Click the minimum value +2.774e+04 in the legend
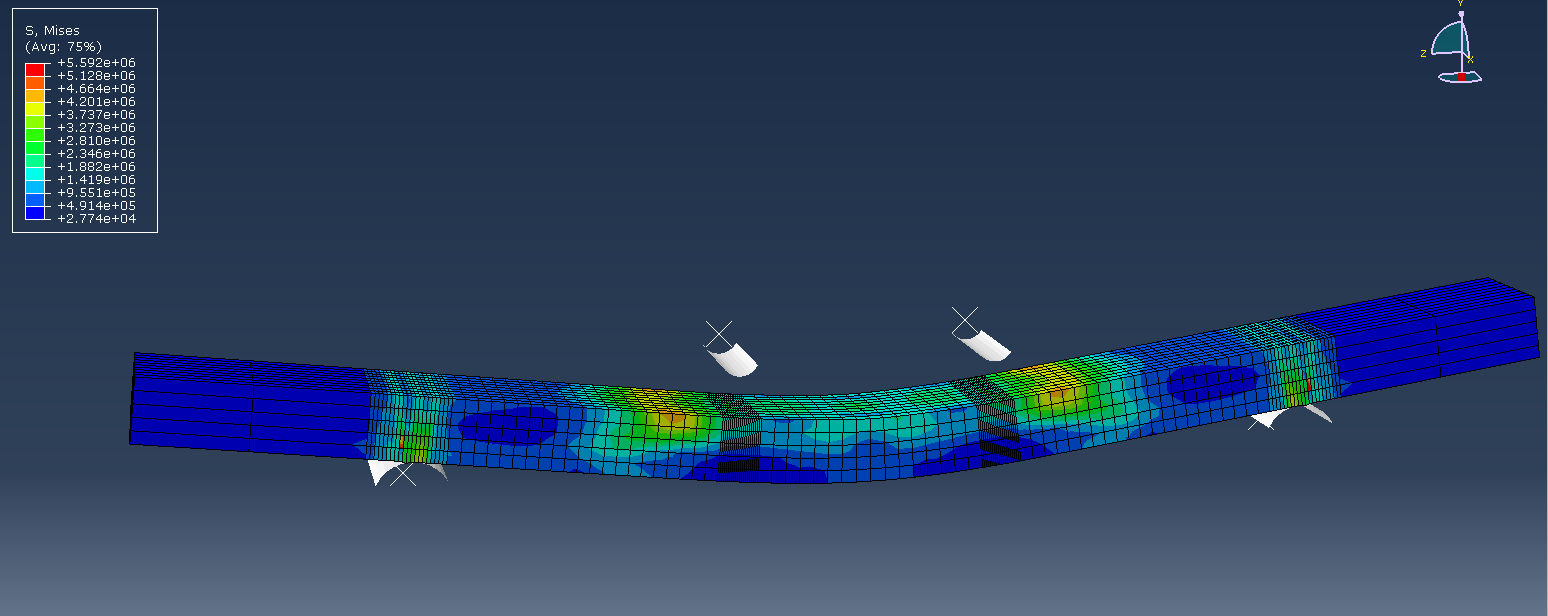The width and height of the screenshot is (1548, 616). coord(96,218)
